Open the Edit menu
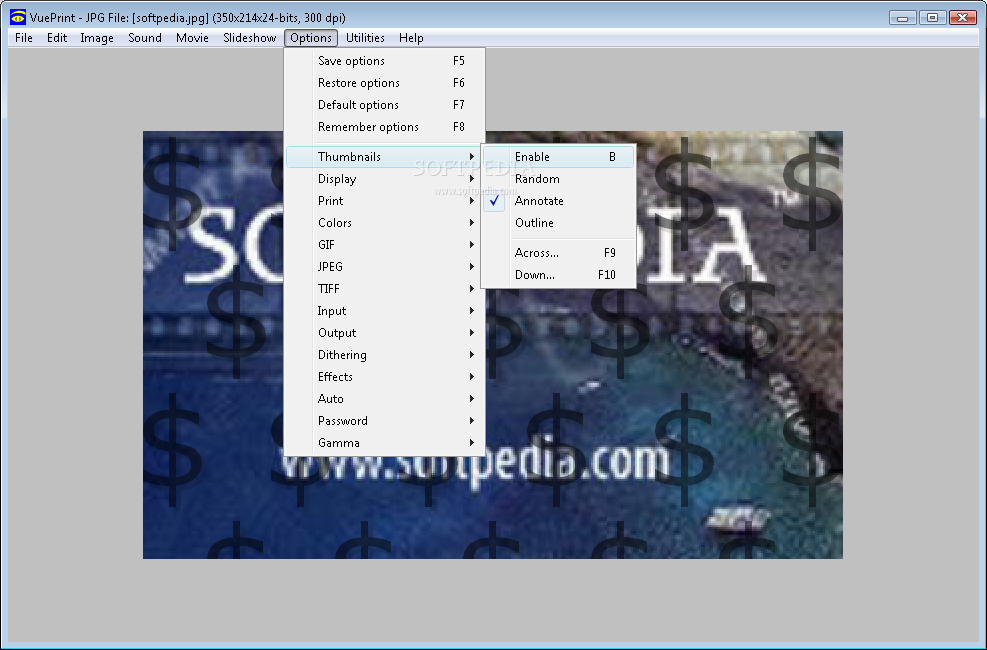987x650 pixels. (x=57, y=38)
